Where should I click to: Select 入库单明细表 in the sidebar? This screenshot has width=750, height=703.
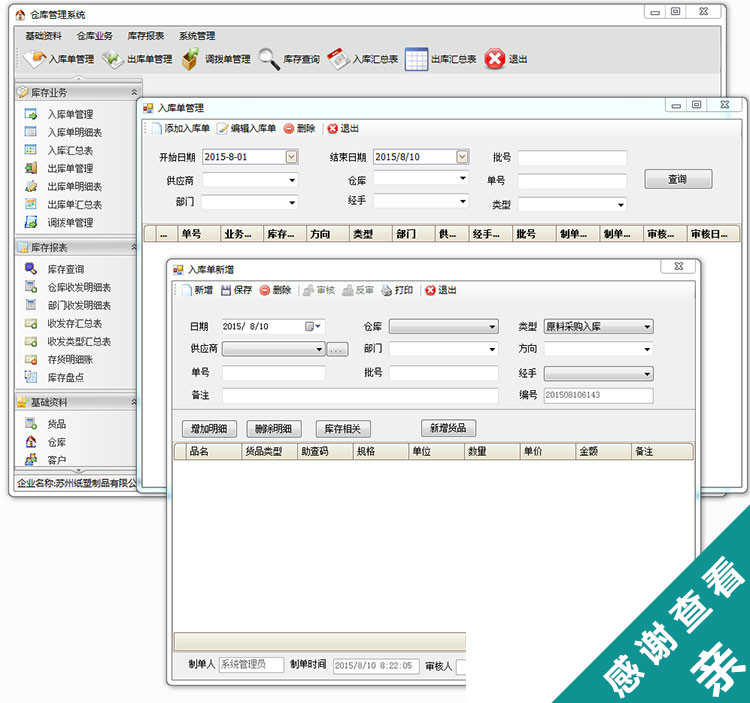pos(75,132)
